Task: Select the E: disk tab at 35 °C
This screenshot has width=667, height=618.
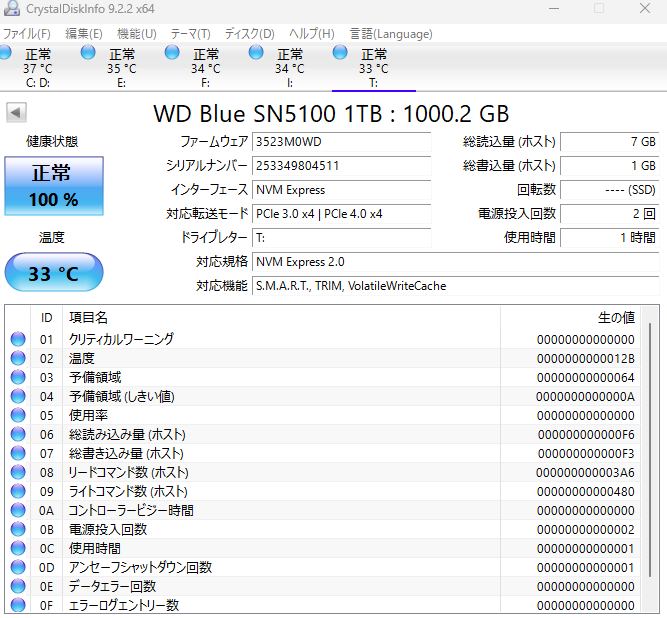Action: (122, 67)
